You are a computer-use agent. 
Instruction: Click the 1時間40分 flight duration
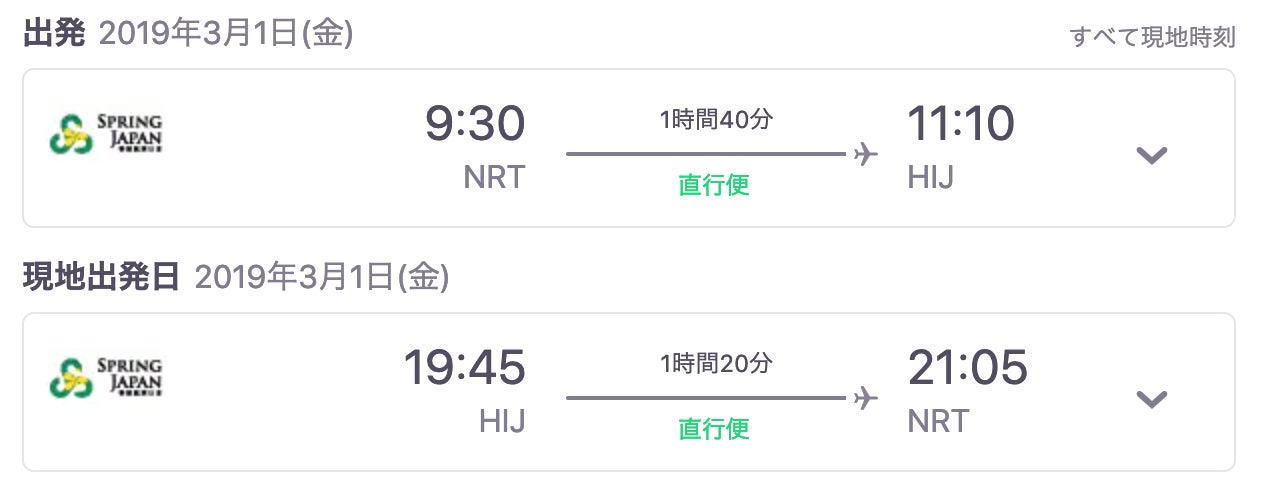pos(716,120)
